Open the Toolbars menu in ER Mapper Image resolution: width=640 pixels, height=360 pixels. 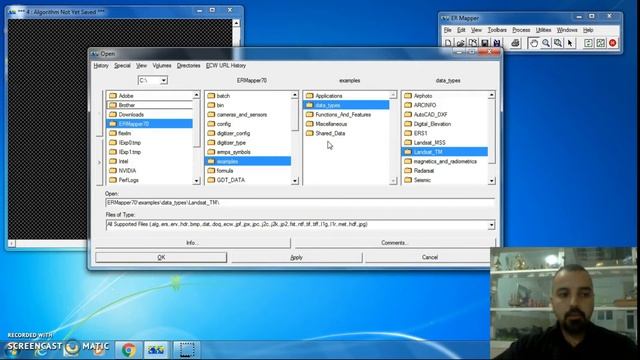point(497,30)
